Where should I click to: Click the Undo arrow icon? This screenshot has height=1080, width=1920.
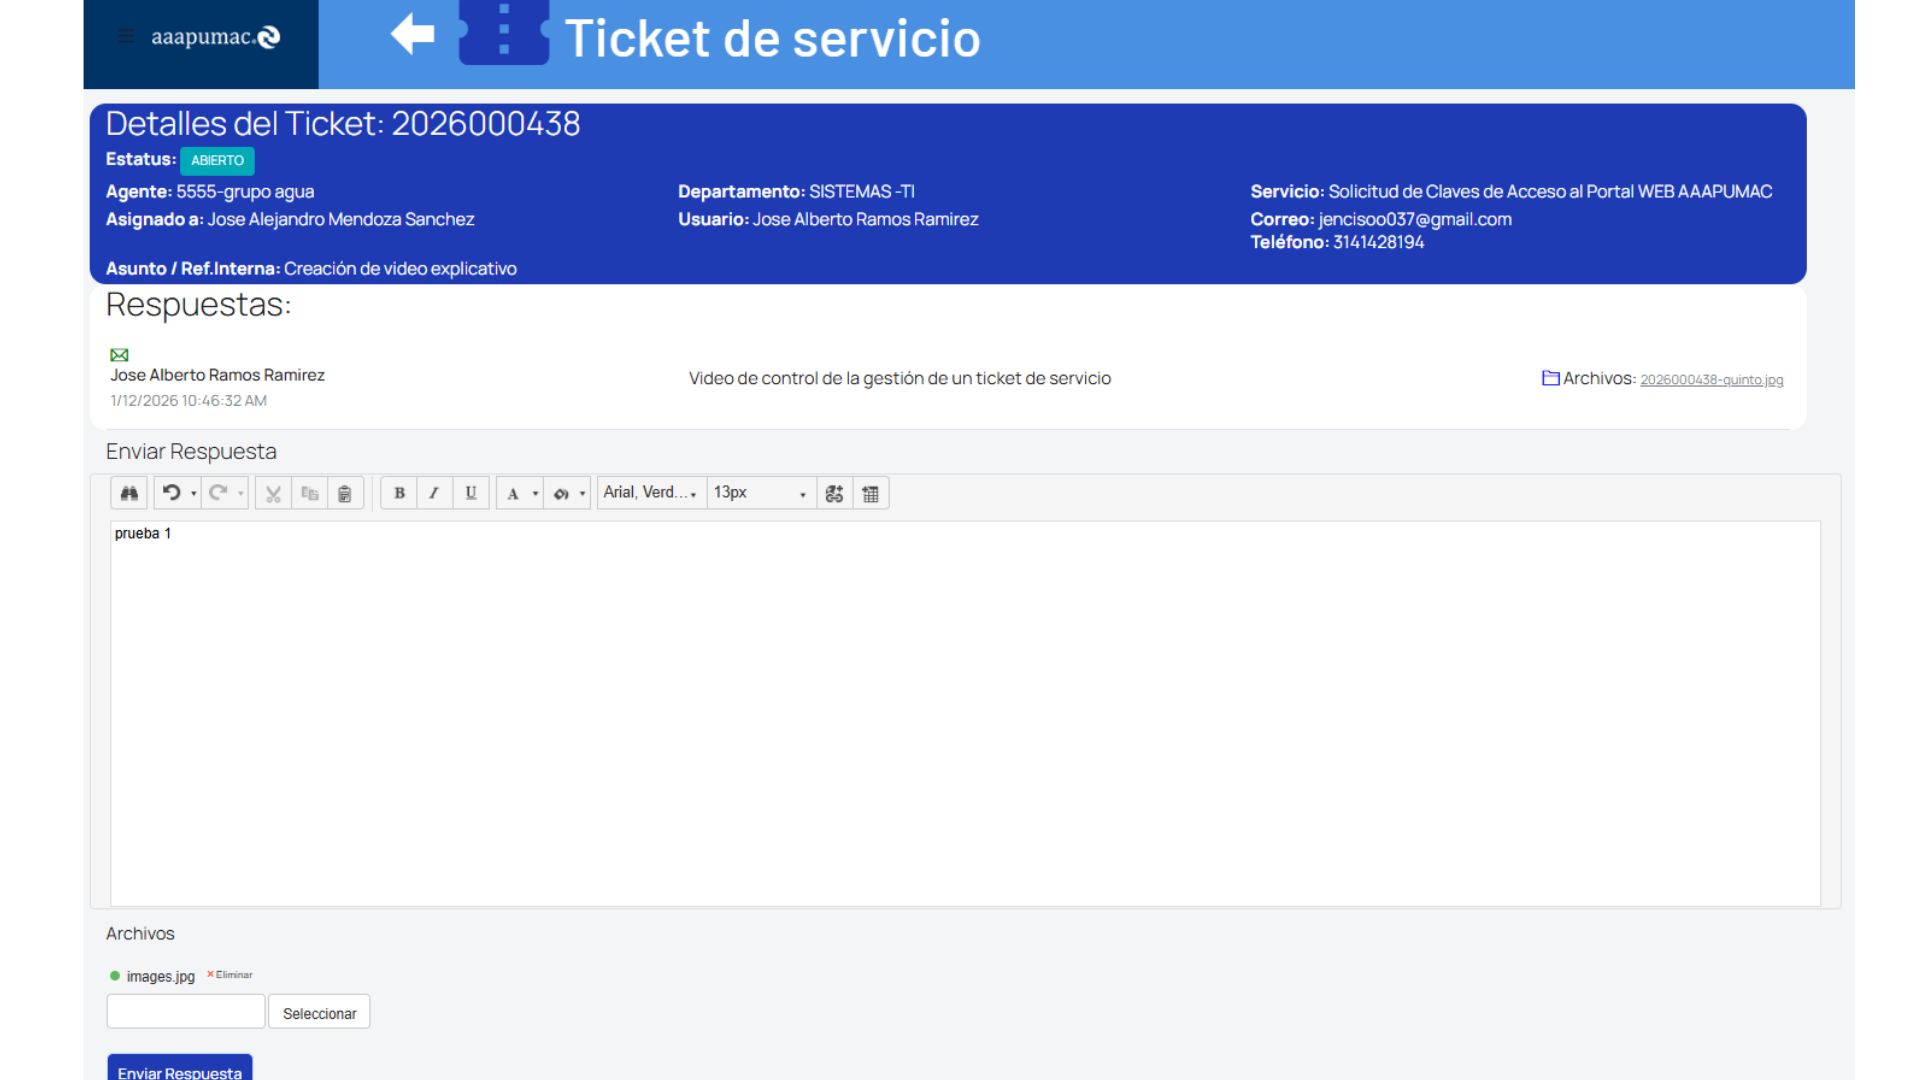coord(171,493)
